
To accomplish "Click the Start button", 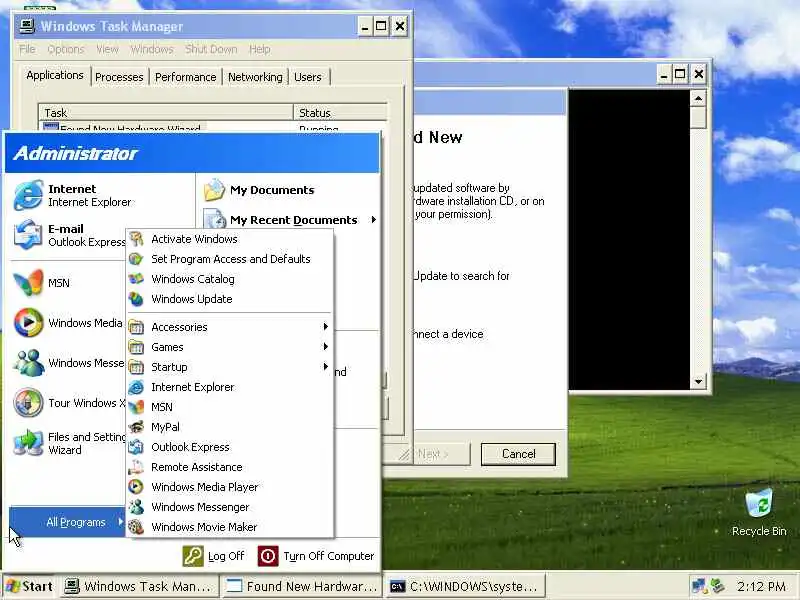I will (30, 586).
